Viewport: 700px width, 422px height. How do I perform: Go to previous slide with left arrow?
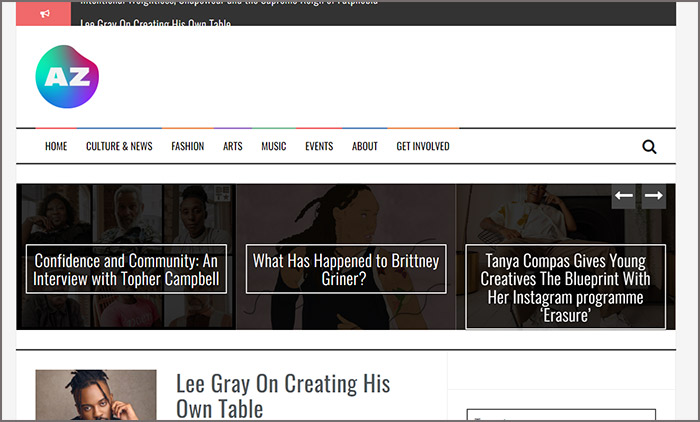point(624,196)
